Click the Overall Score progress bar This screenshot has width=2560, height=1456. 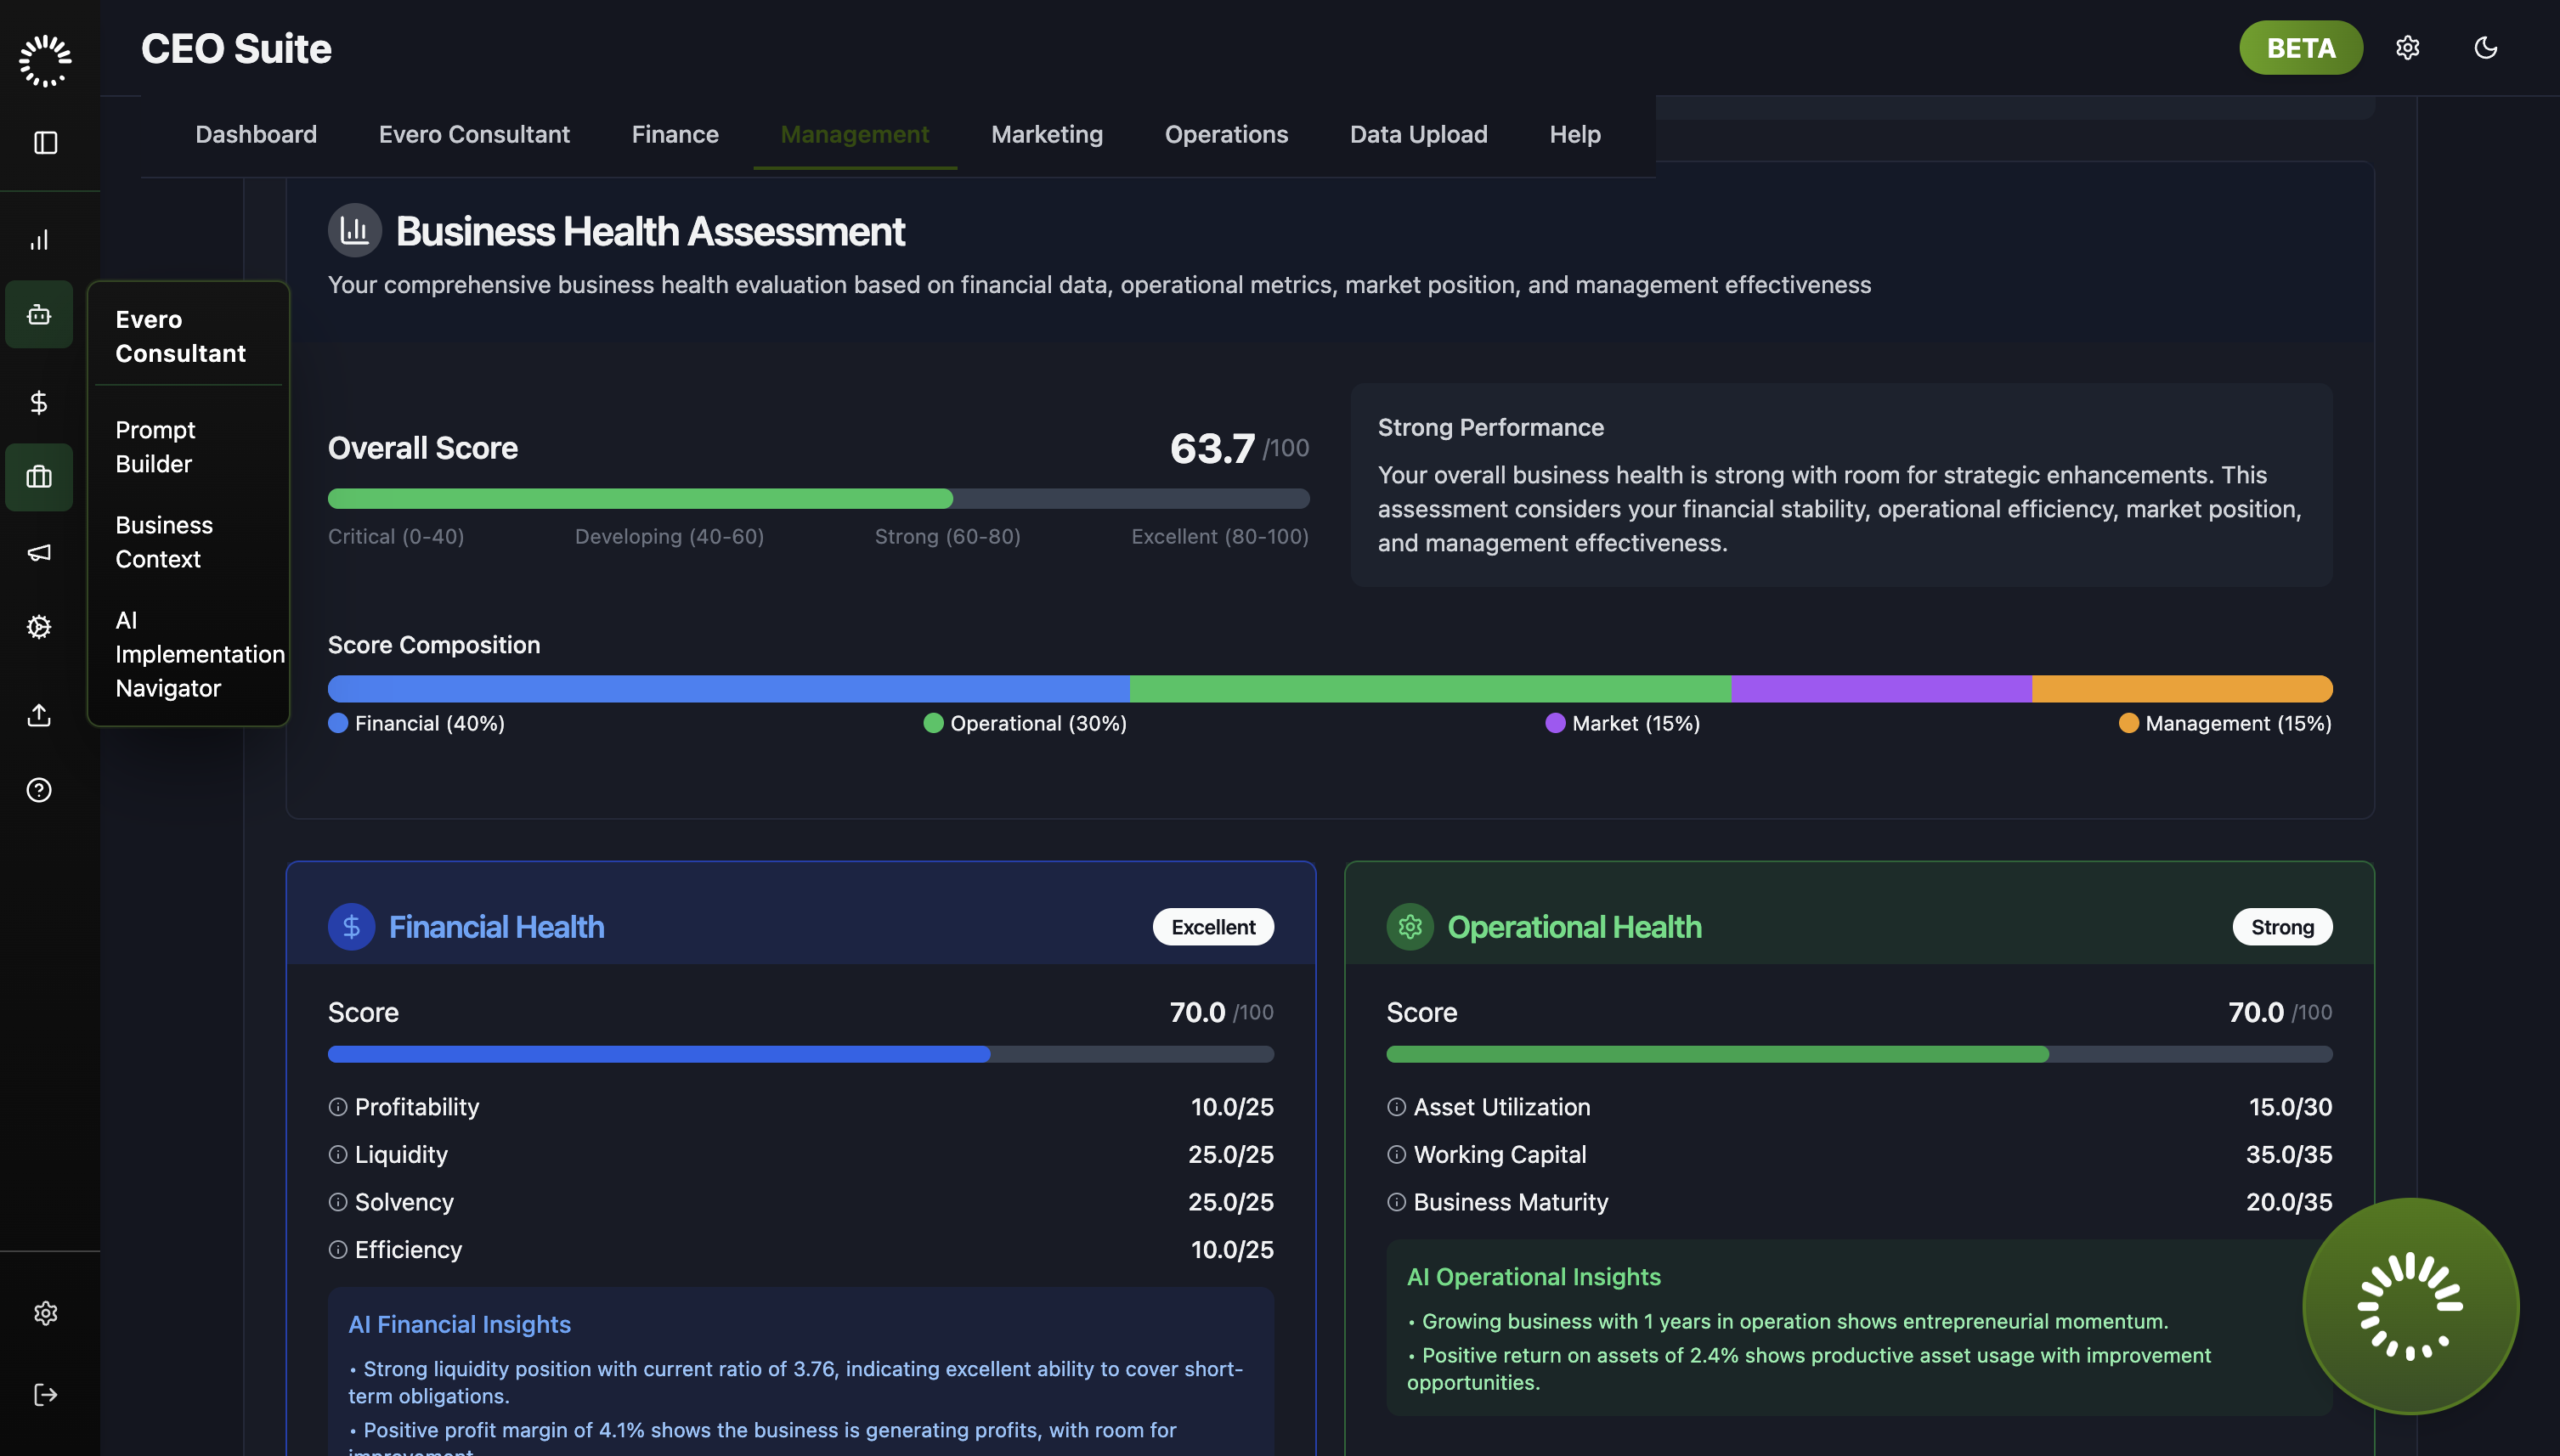click(x=818, y=499)
